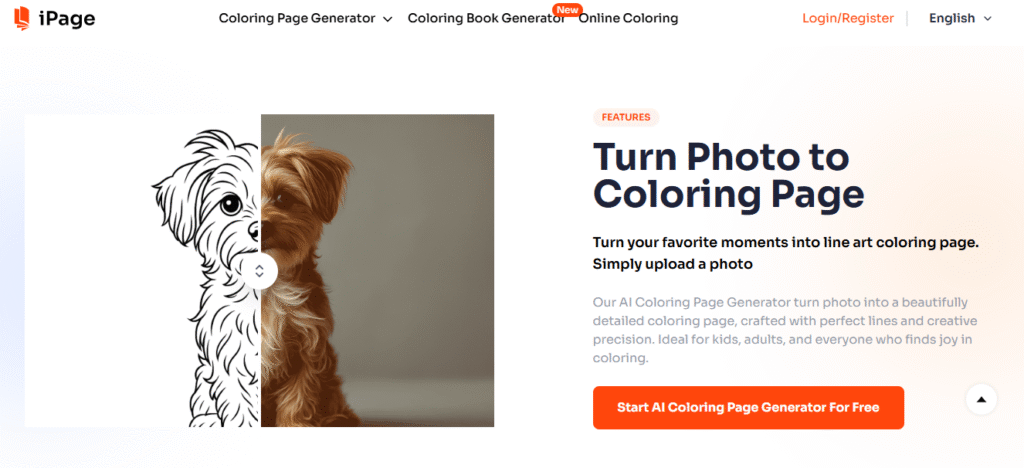The height and width of the screenshot is (468, 1024).
Task: Click the line art dog drawing half
Action: point(143,271)
